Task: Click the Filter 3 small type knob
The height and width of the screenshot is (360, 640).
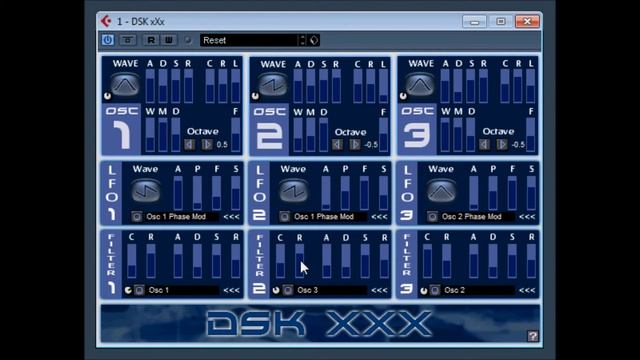Action: pos(424,290)
